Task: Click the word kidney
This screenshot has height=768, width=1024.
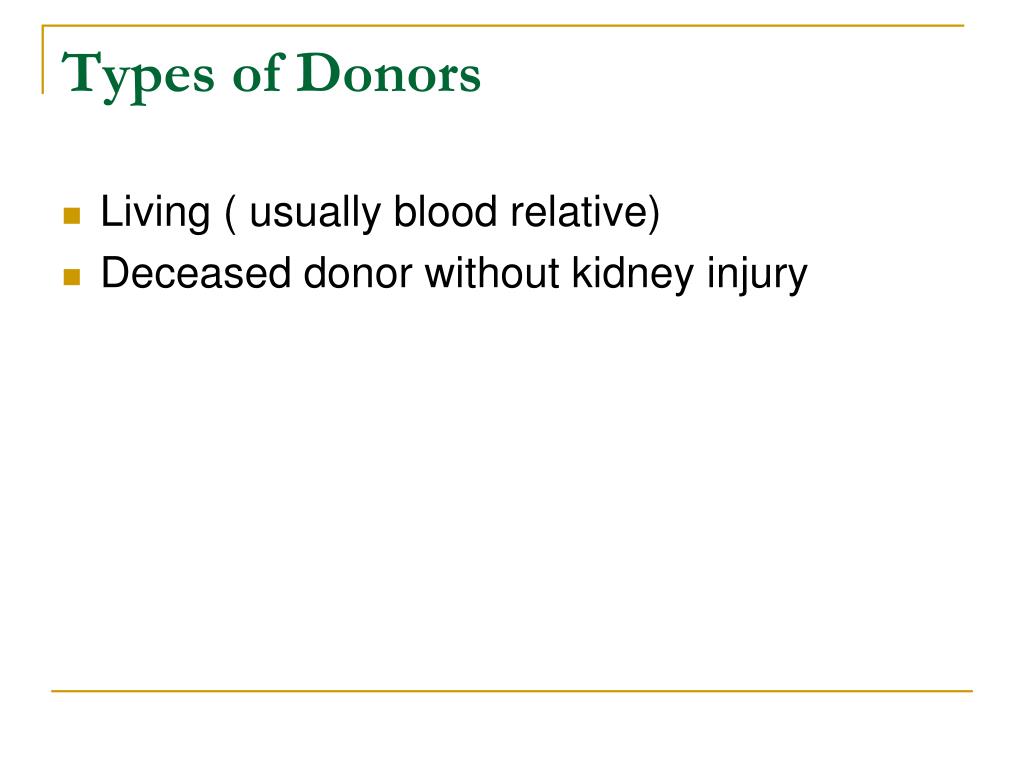Action: pyautogui.click(x=633, y=274)
